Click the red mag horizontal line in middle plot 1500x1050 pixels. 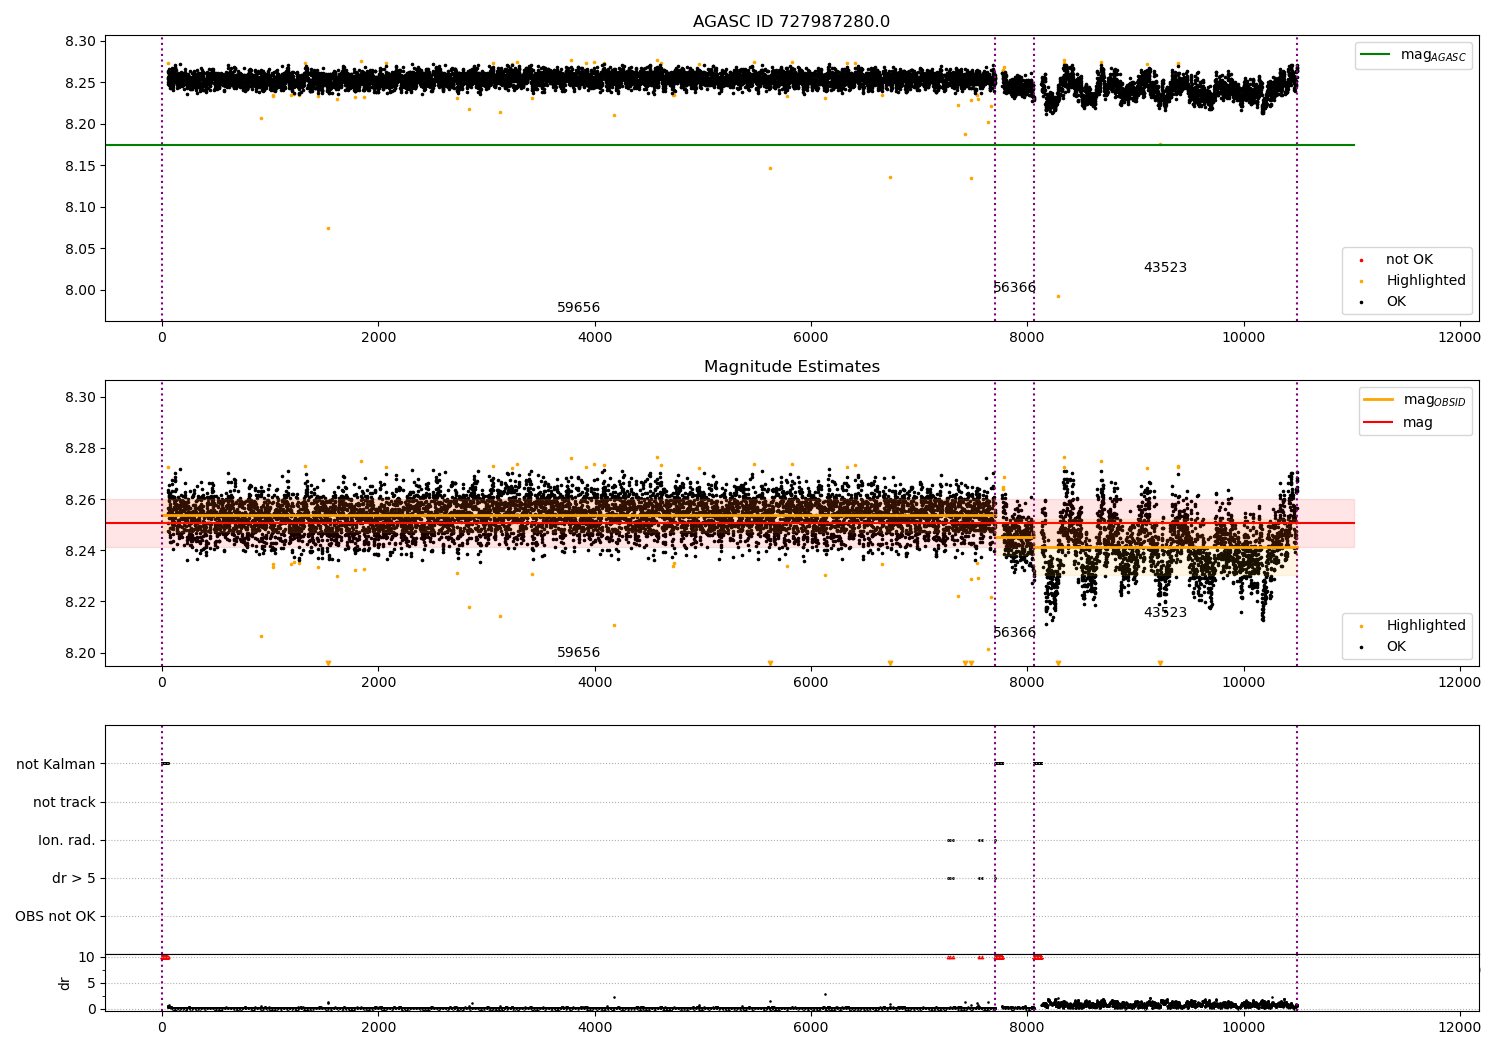(730, 523)
